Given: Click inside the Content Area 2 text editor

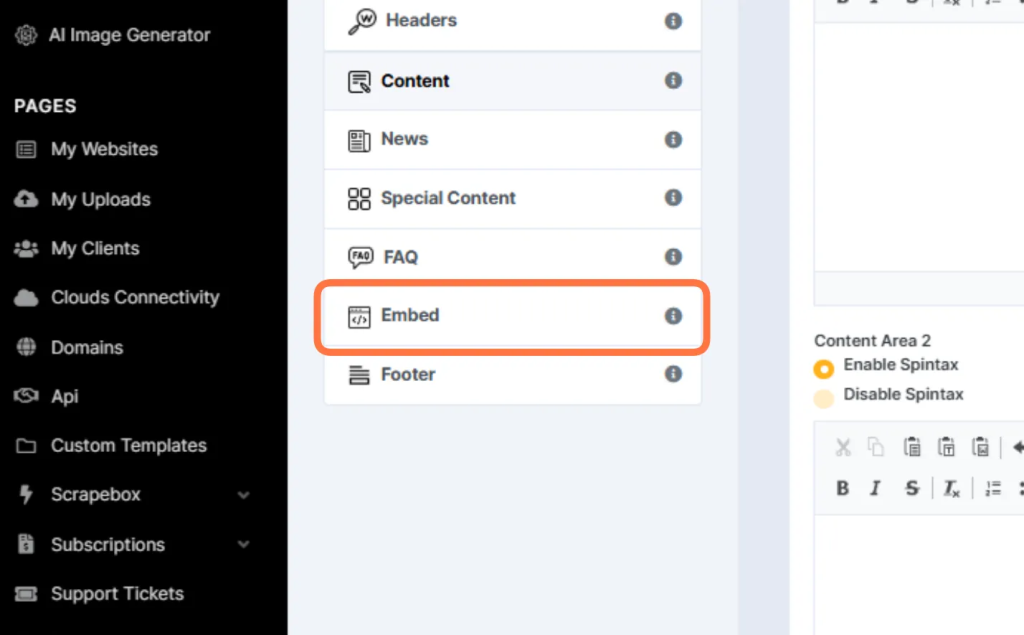Looking at the screenshot, I should [x=919, y=575].
